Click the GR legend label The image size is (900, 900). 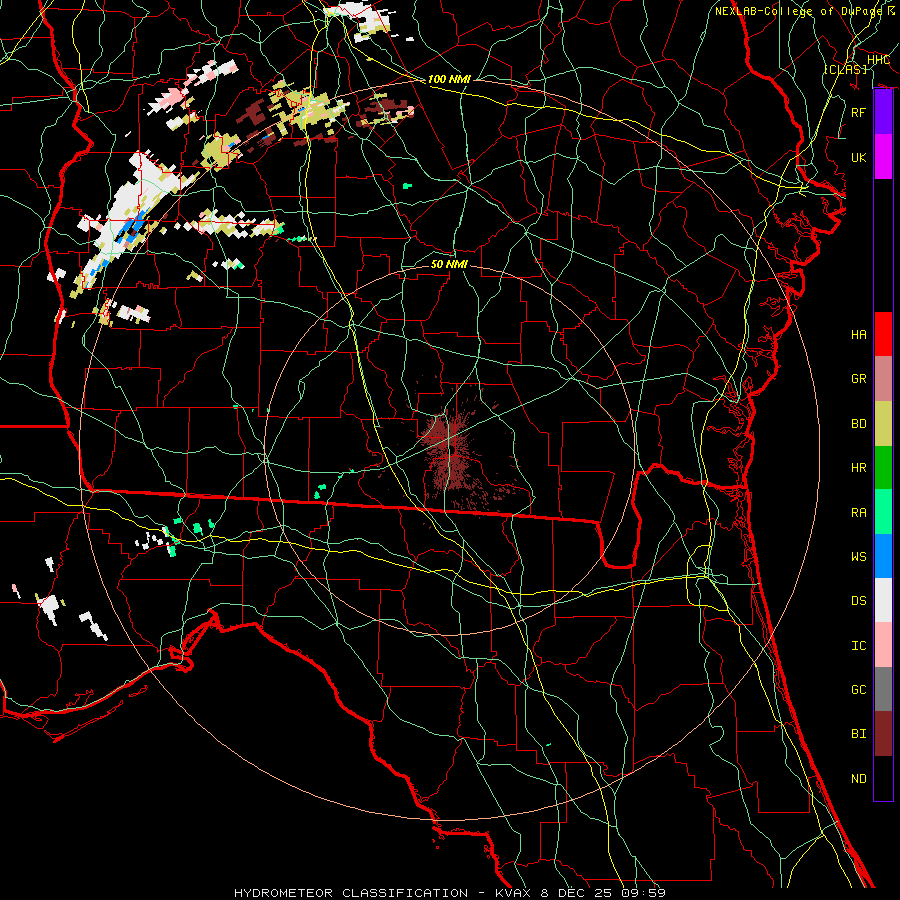pyautogui.click(x=859, y=379)
